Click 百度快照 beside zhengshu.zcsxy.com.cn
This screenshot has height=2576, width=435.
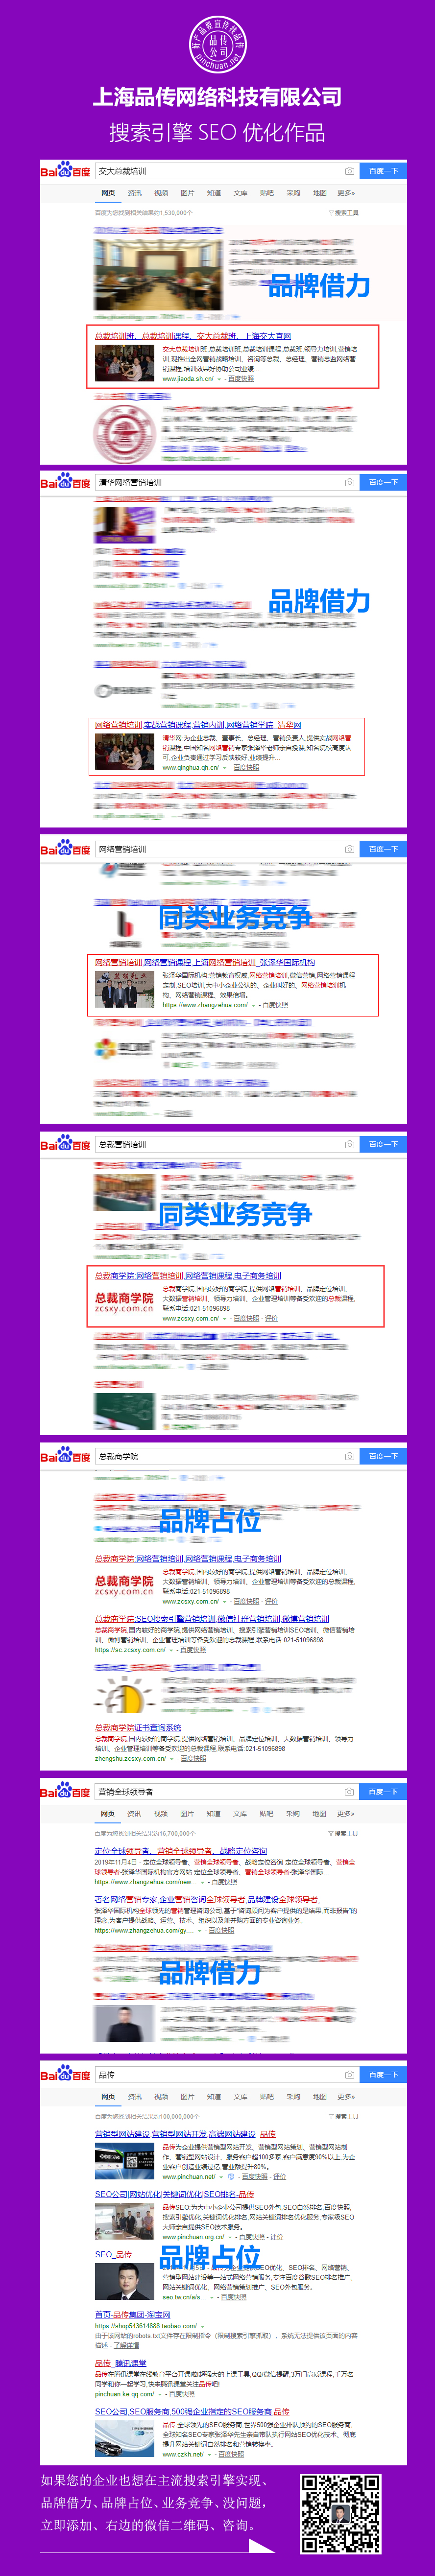193,1758
